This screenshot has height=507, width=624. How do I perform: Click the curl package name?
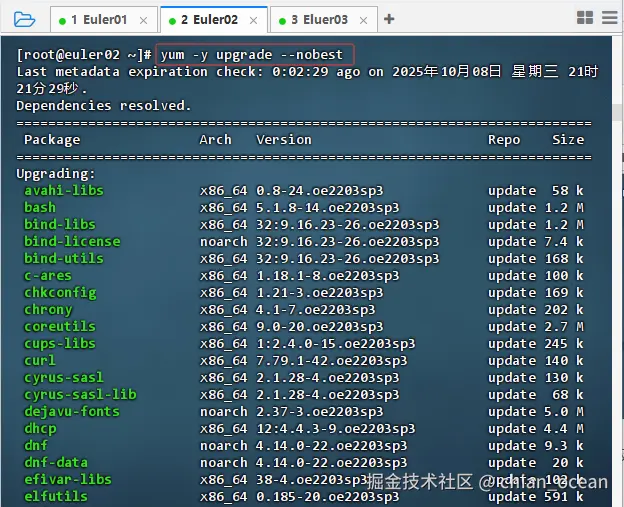(x=40, y=361)
